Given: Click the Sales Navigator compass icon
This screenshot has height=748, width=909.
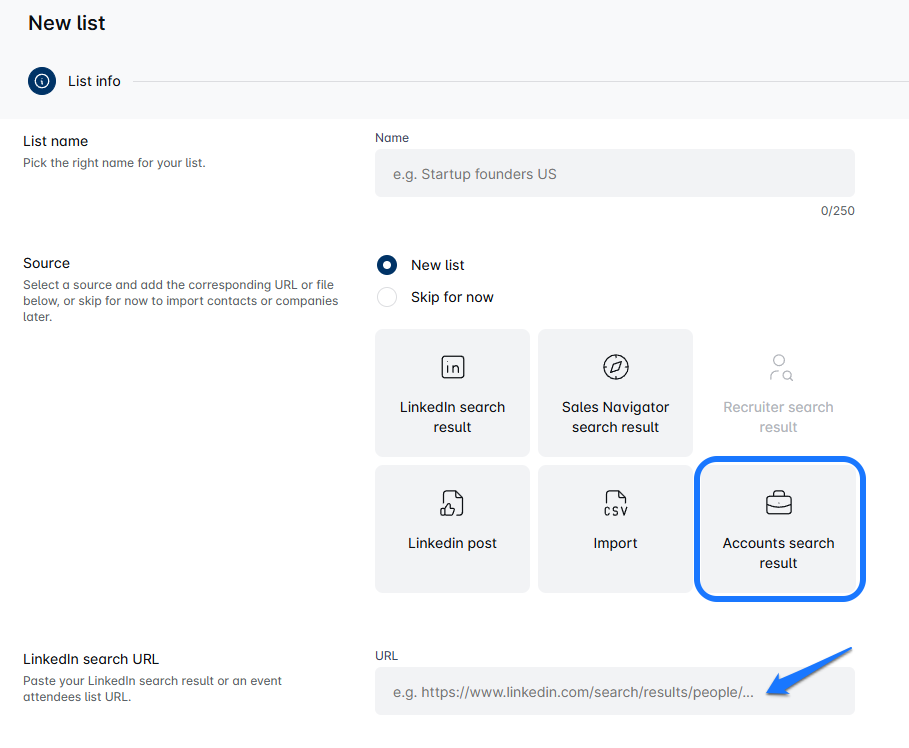Looking at the screenshot, I should pyautogui.click(x=615, y=367).
